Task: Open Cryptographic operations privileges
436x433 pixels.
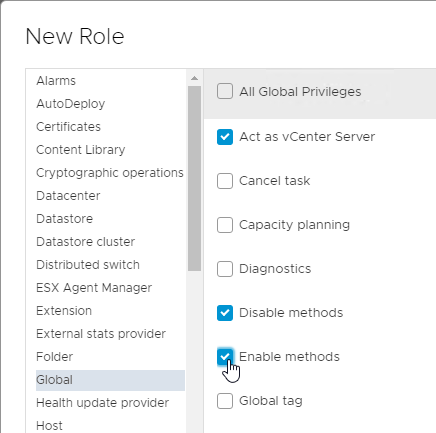Action: point(110,173)
